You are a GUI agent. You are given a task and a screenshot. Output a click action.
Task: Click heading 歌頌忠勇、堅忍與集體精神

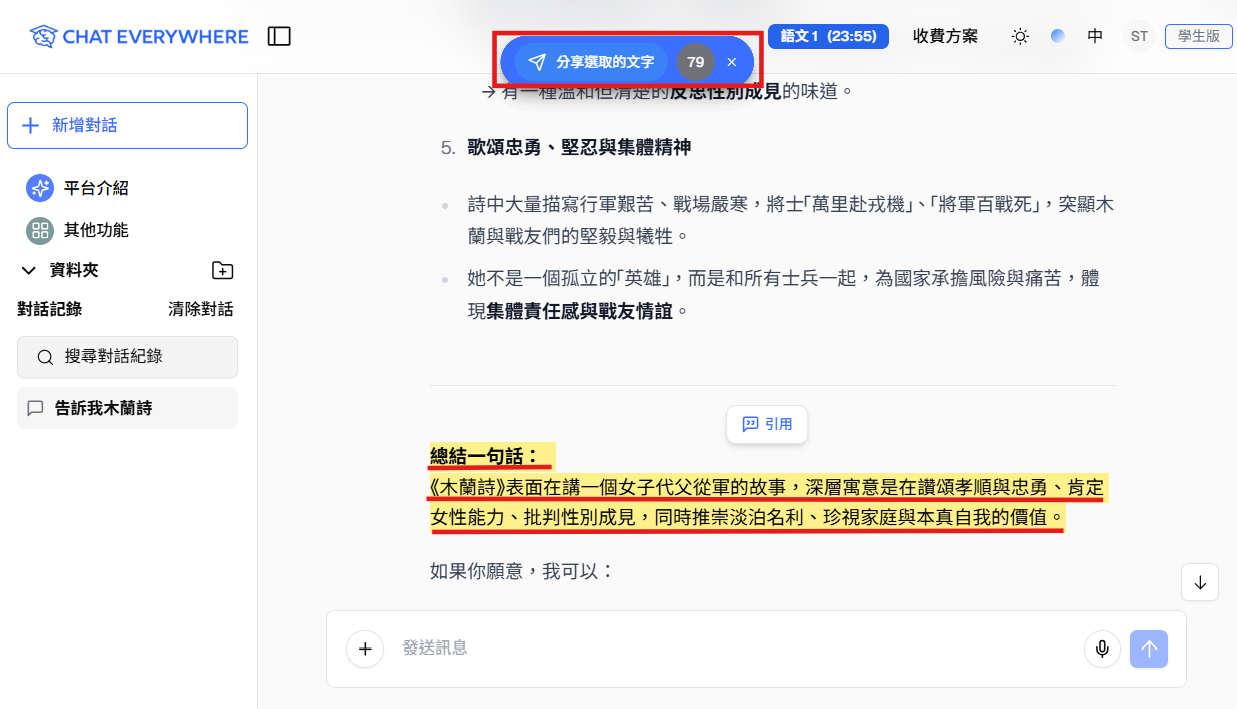coord(579,147)
